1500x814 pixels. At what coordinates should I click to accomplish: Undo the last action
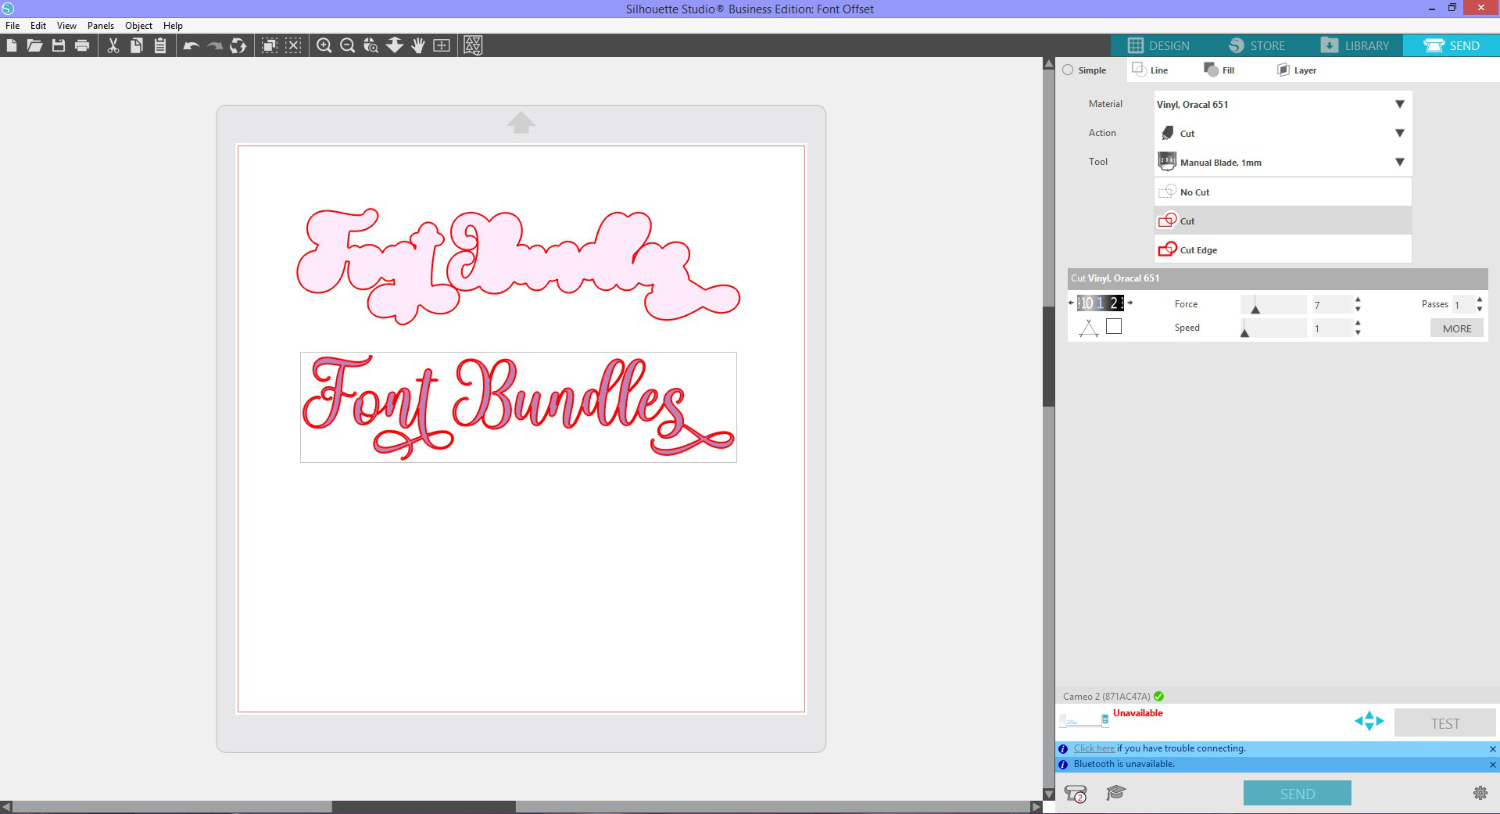(x=191, y=45)
